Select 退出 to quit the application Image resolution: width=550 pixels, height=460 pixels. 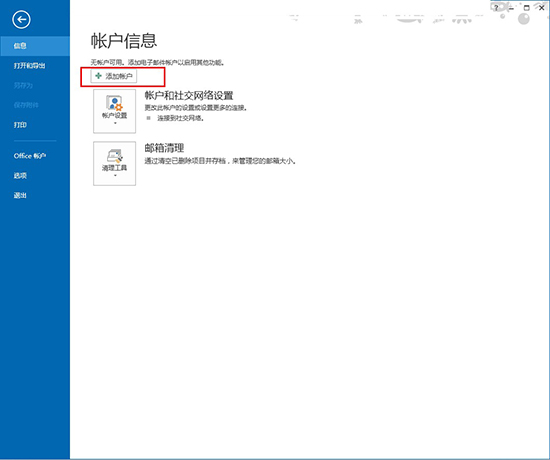tap(20, 195)
